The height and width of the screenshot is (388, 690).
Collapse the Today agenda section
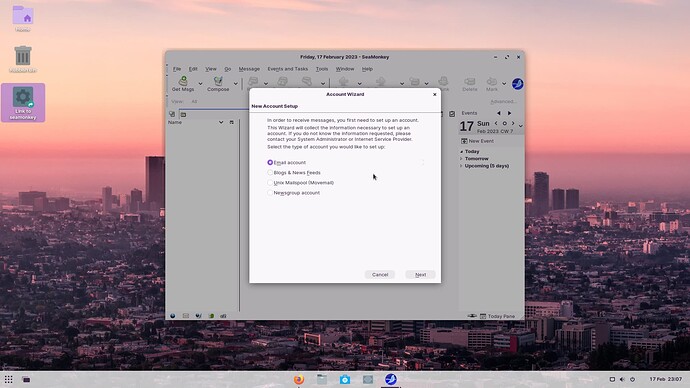(x=462, y=151)
